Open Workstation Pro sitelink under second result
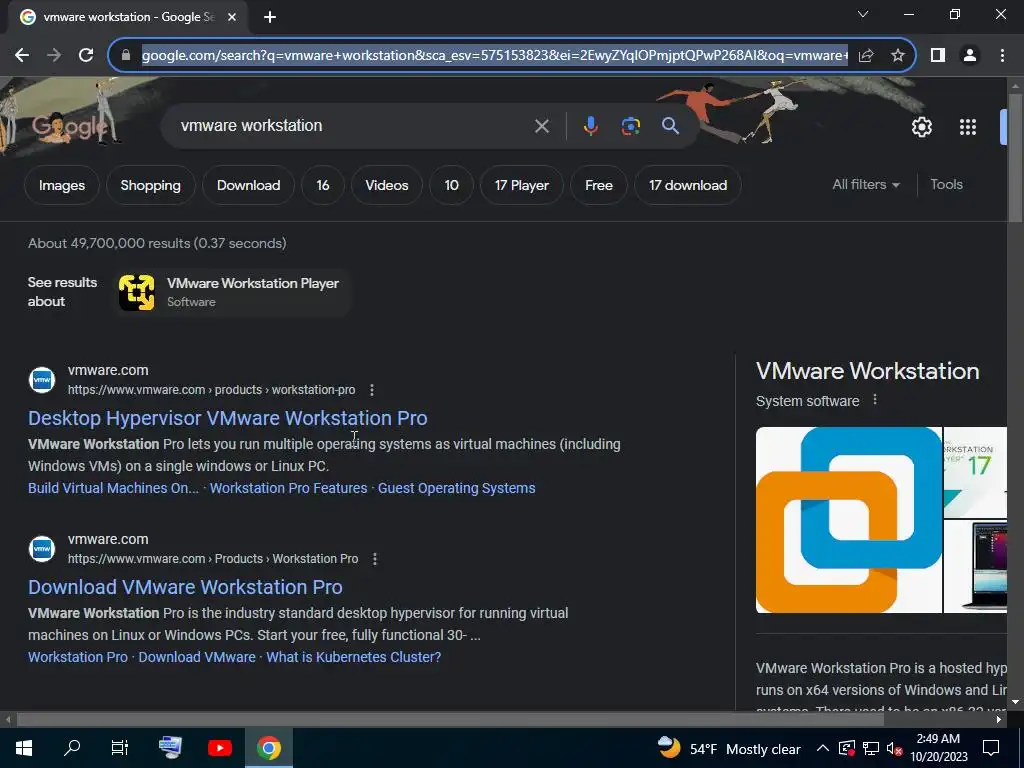Screen dimensions: 1024x768 78,658
